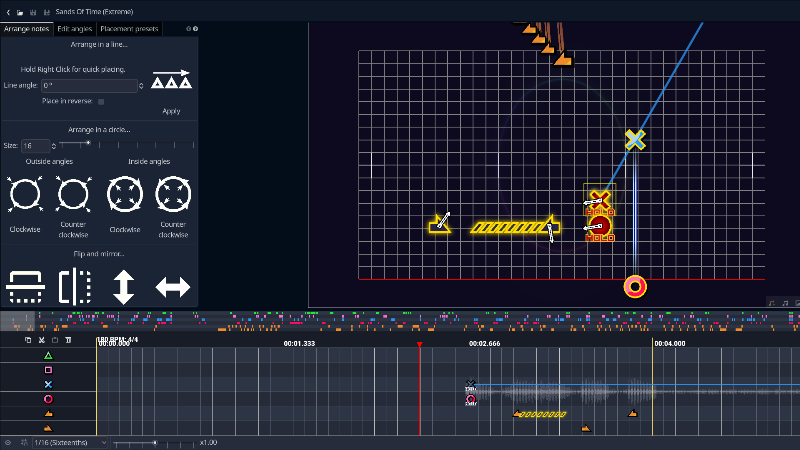Image resolution: width=800 pixels, height=450 pixels.
Task: Select the yellow slide arrow on left
Action: pyautogui.click(x=440, y=224)
